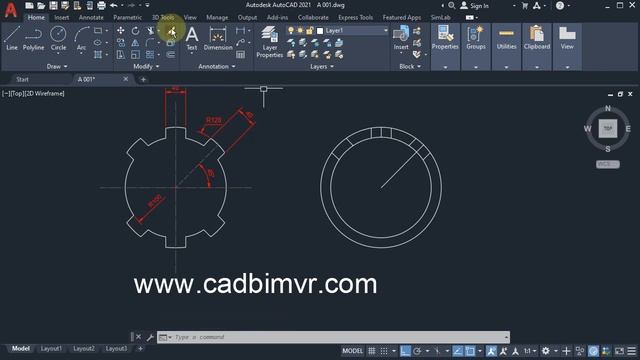Switch to the Annotate ribbon tab
Viewport: 640px width, 360px height.
click(x=91, y=18)
